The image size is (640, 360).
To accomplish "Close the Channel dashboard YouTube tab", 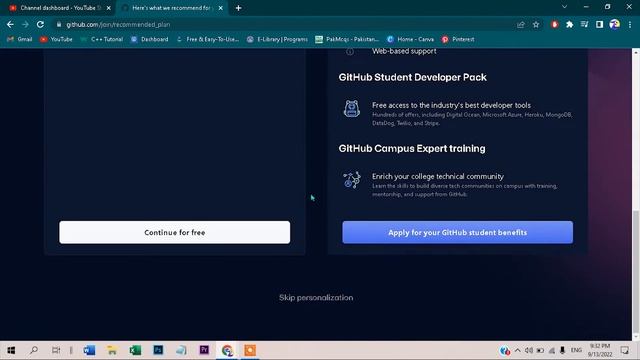I will tap(109, 8).
